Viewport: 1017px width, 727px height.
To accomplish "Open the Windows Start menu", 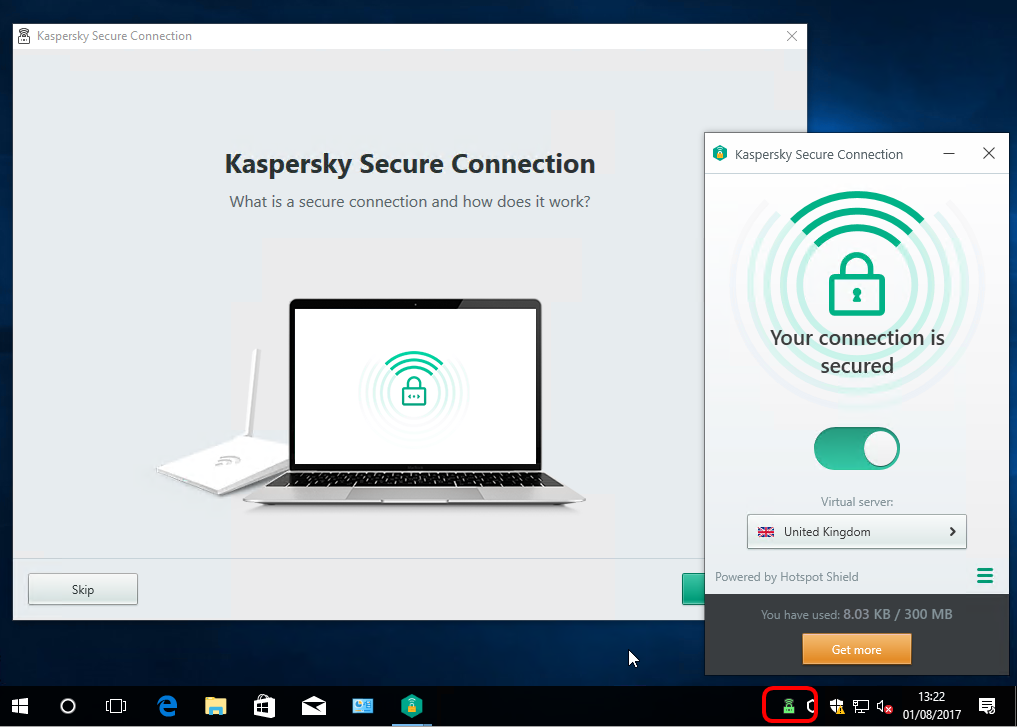I will point(20,706).
